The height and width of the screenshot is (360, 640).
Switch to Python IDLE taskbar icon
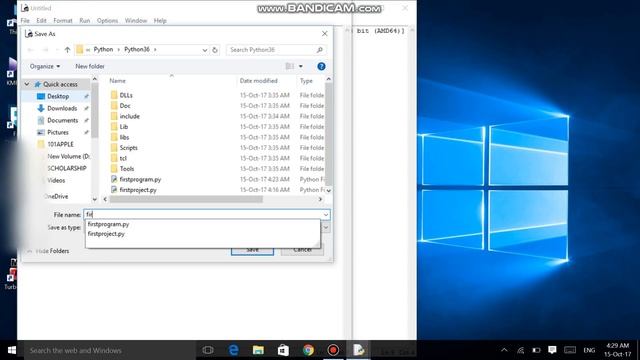point(358,350)
